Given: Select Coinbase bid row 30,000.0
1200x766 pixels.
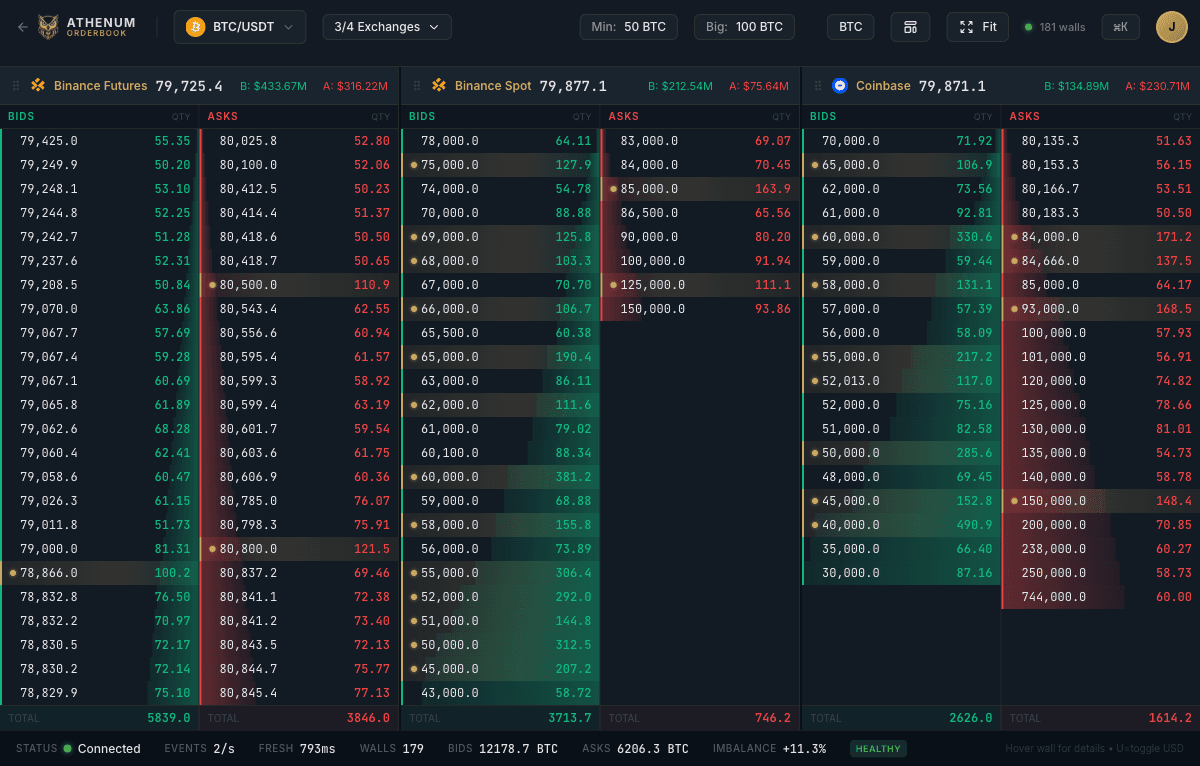Looking at the screenshot, I should click(x=901, y=573).
